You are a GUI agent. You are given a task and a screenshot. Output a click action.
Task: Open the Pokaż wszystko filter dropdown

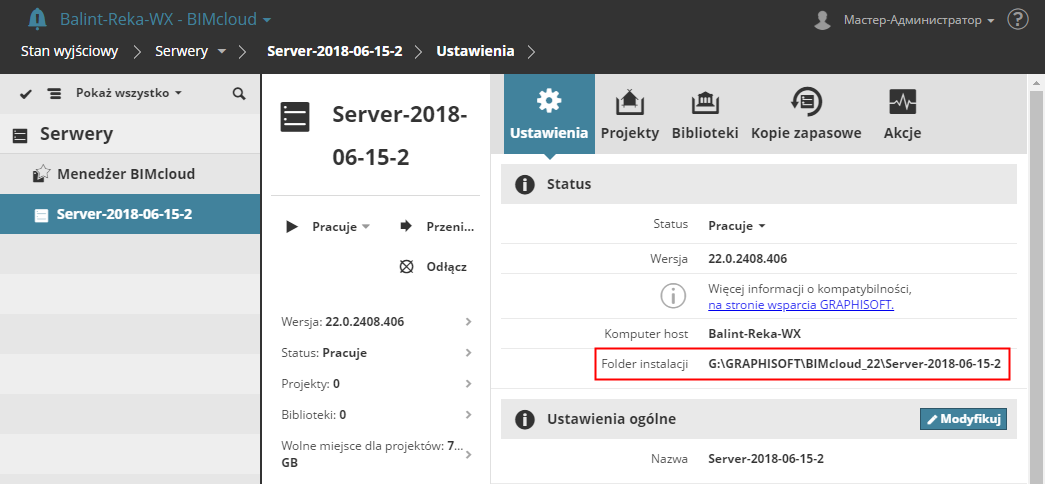pos(129,93)
